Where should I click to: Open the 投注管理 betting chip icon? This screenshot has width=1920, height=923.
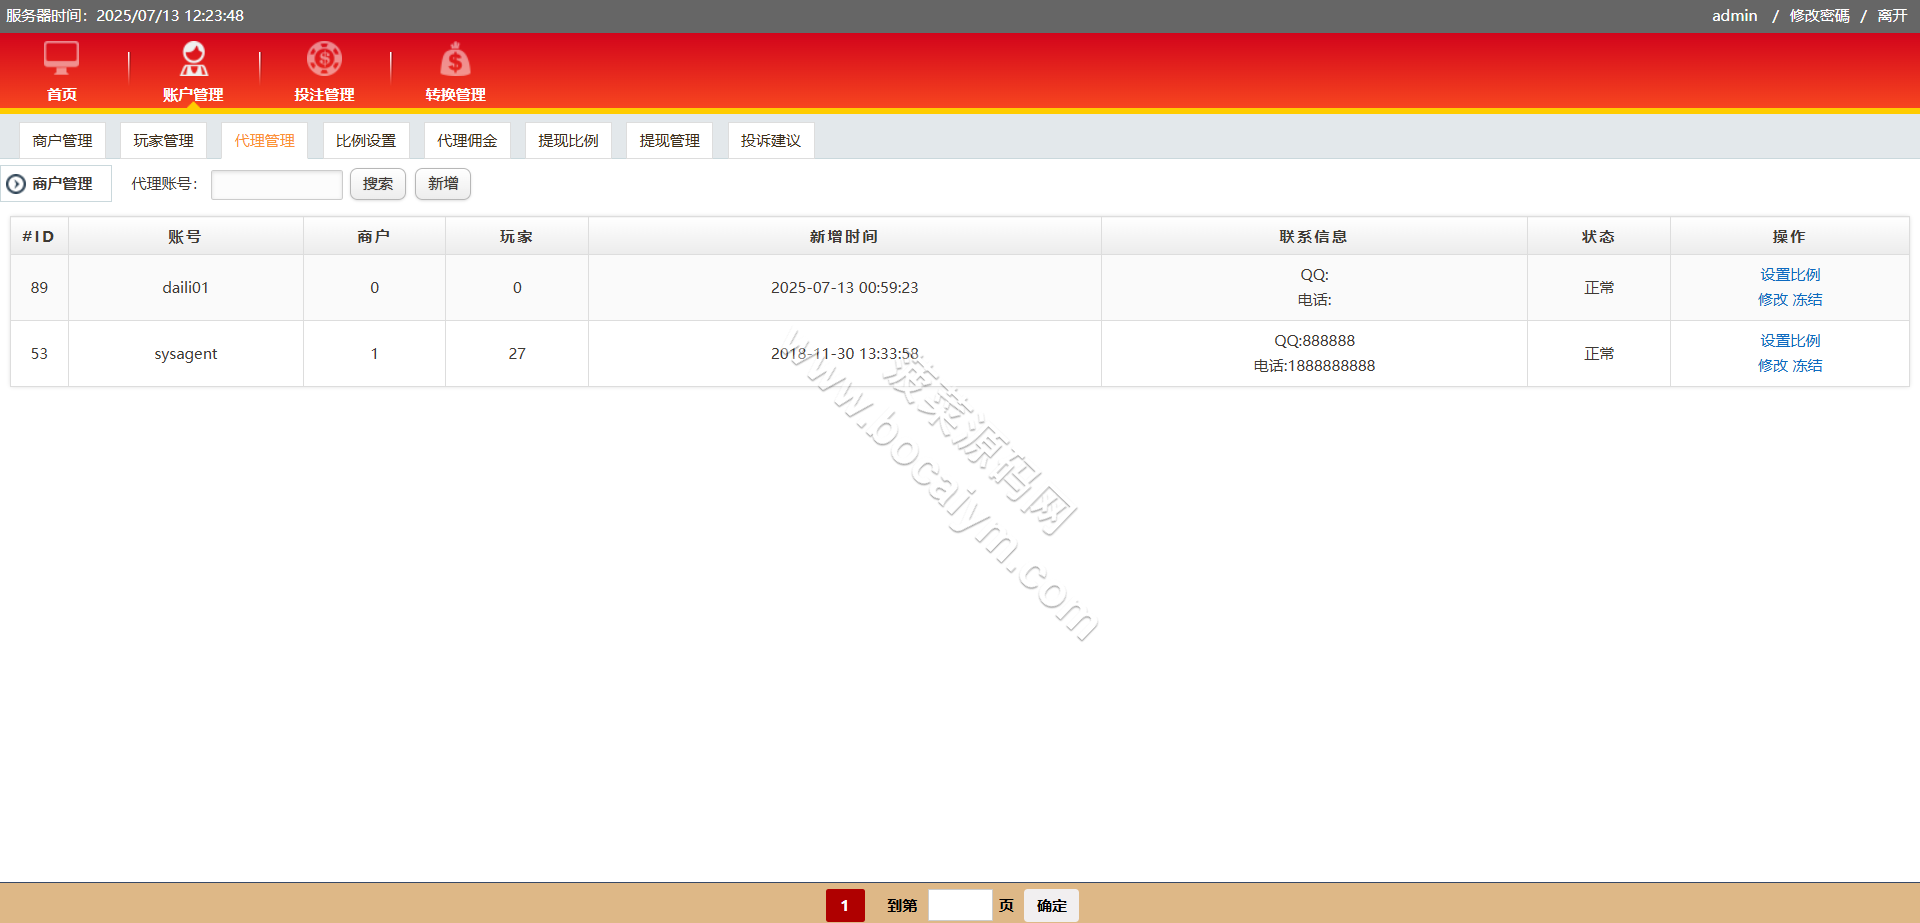[x=324, y=58]
